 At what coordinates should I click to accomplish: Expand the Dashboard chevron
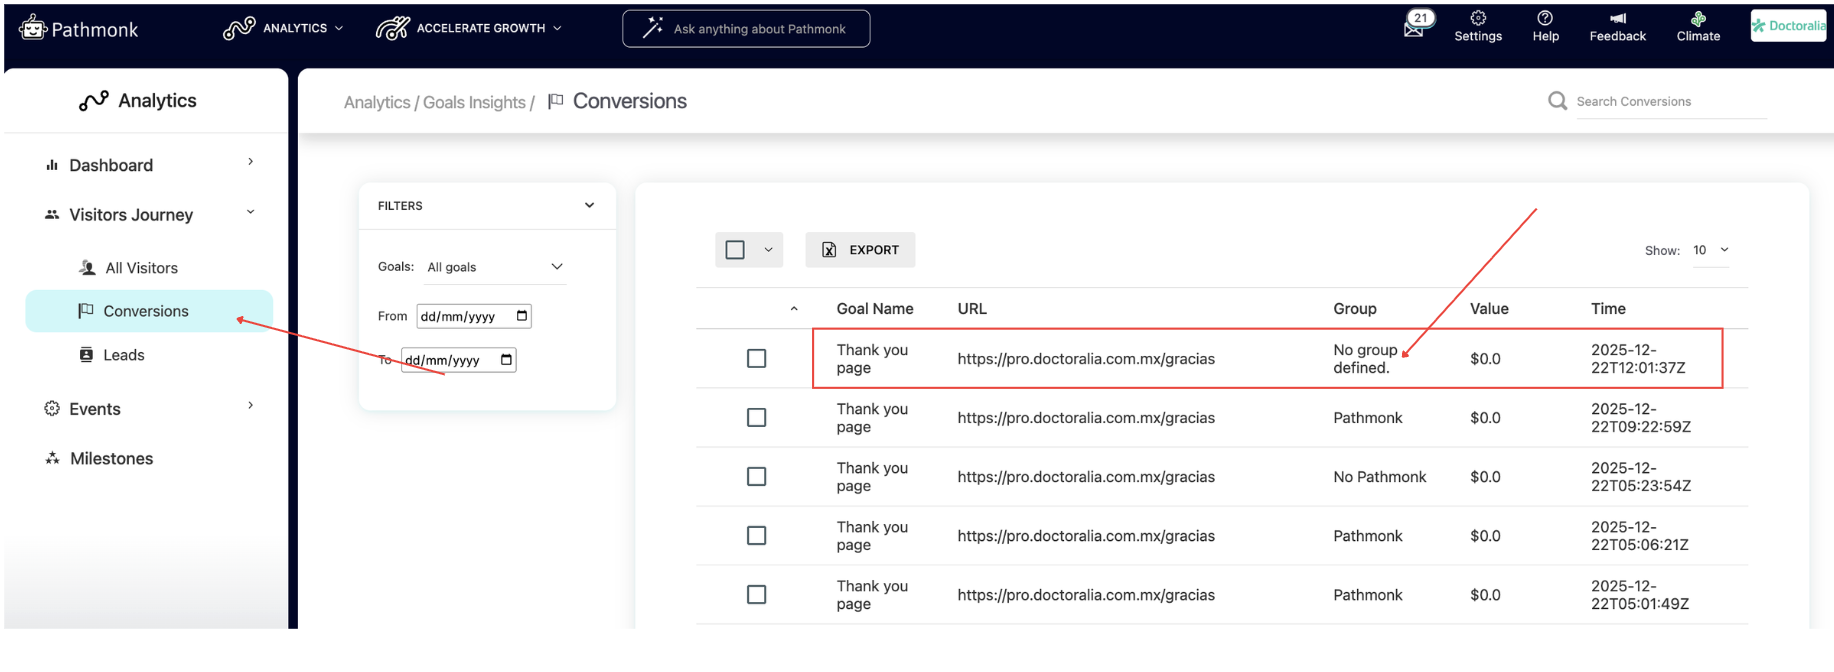(x=250, y=162)
